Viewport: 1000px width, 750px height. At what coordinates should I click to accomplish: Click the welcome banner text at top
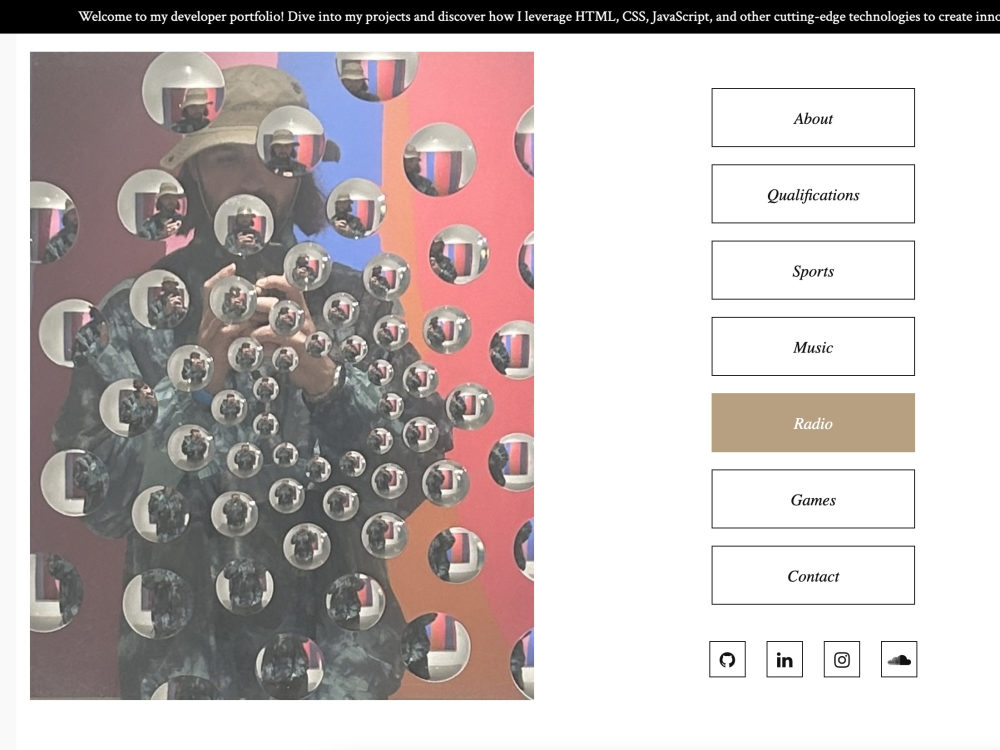tap(539, 17)
